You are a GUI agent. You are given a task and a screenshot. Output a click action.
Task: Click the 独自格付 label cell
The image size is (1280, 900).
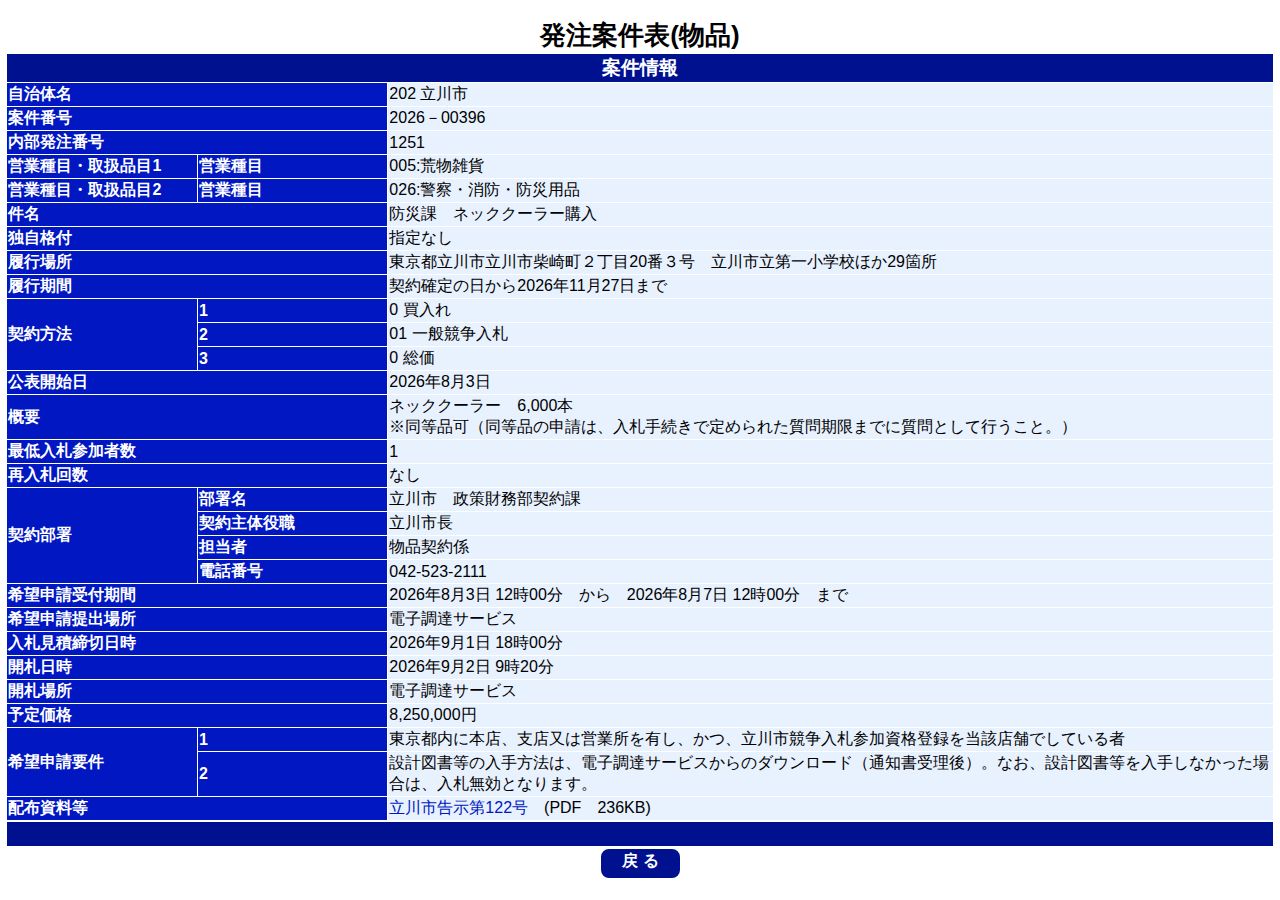tap(197, 238)
